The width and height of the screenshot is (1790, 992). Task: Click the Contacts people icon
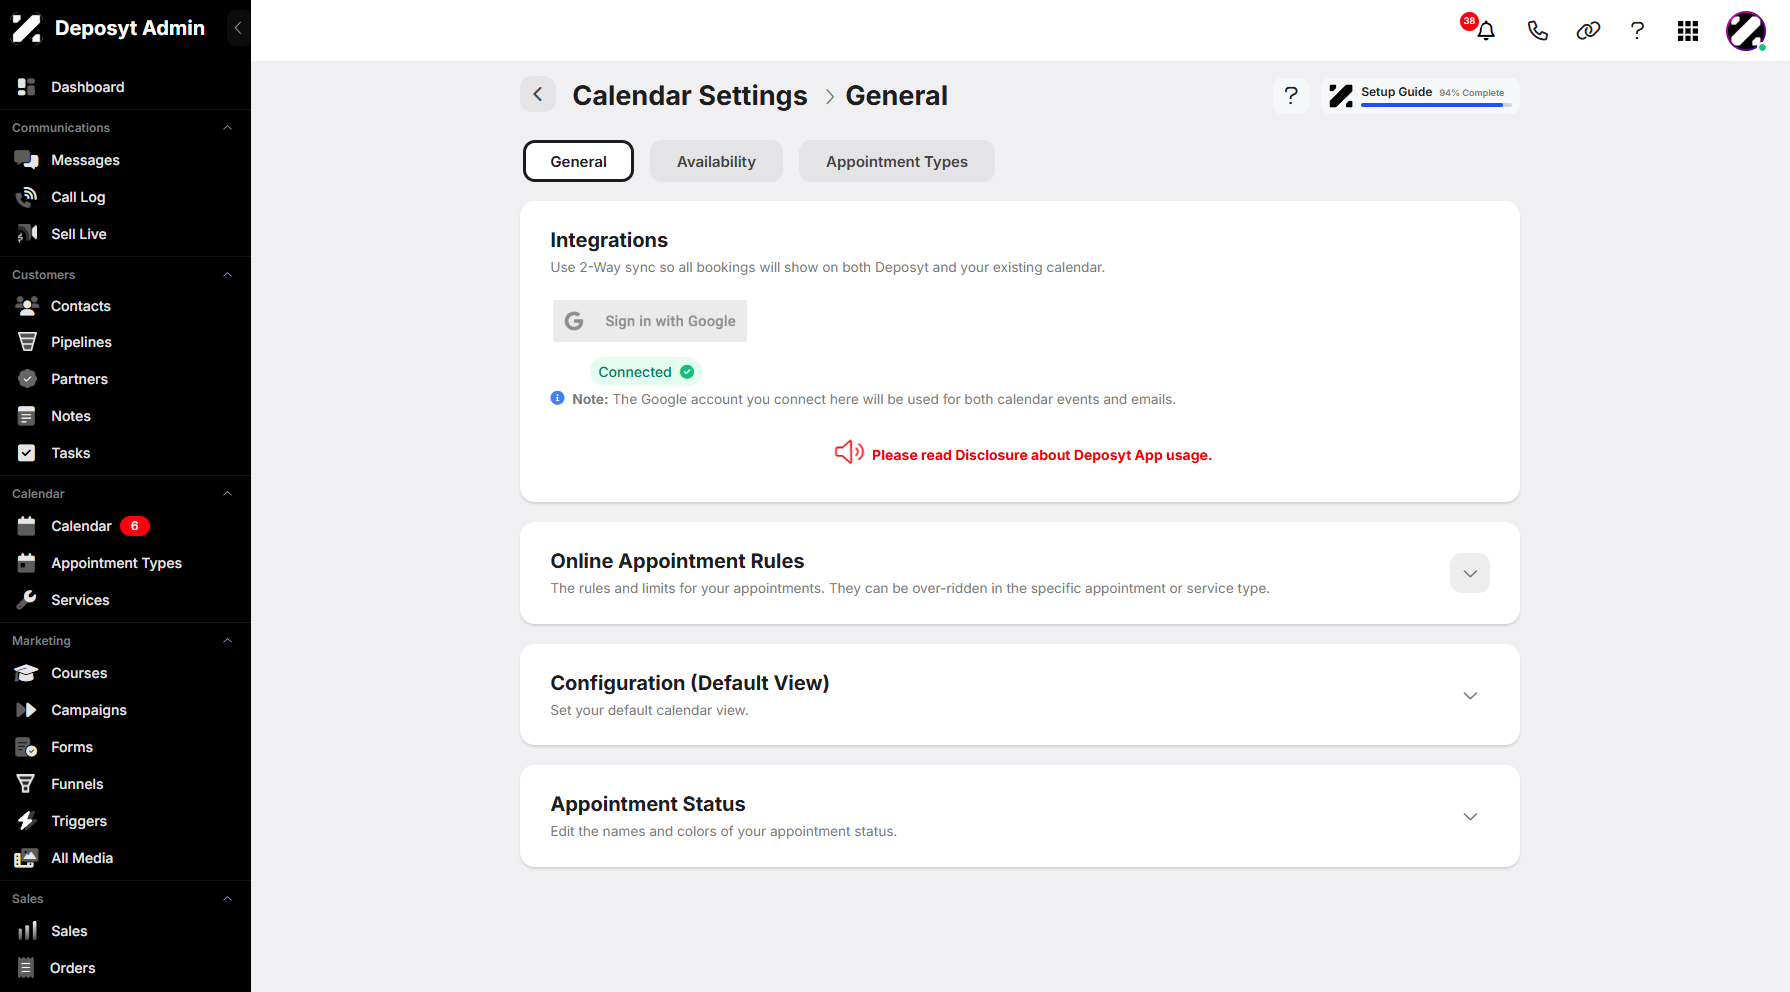click(27, 306)
